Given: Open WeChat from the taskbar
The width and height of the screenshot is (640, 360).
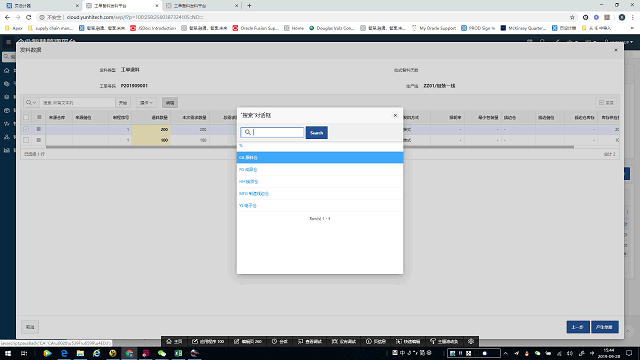Looking at the screenshot, I should [162, 353].
